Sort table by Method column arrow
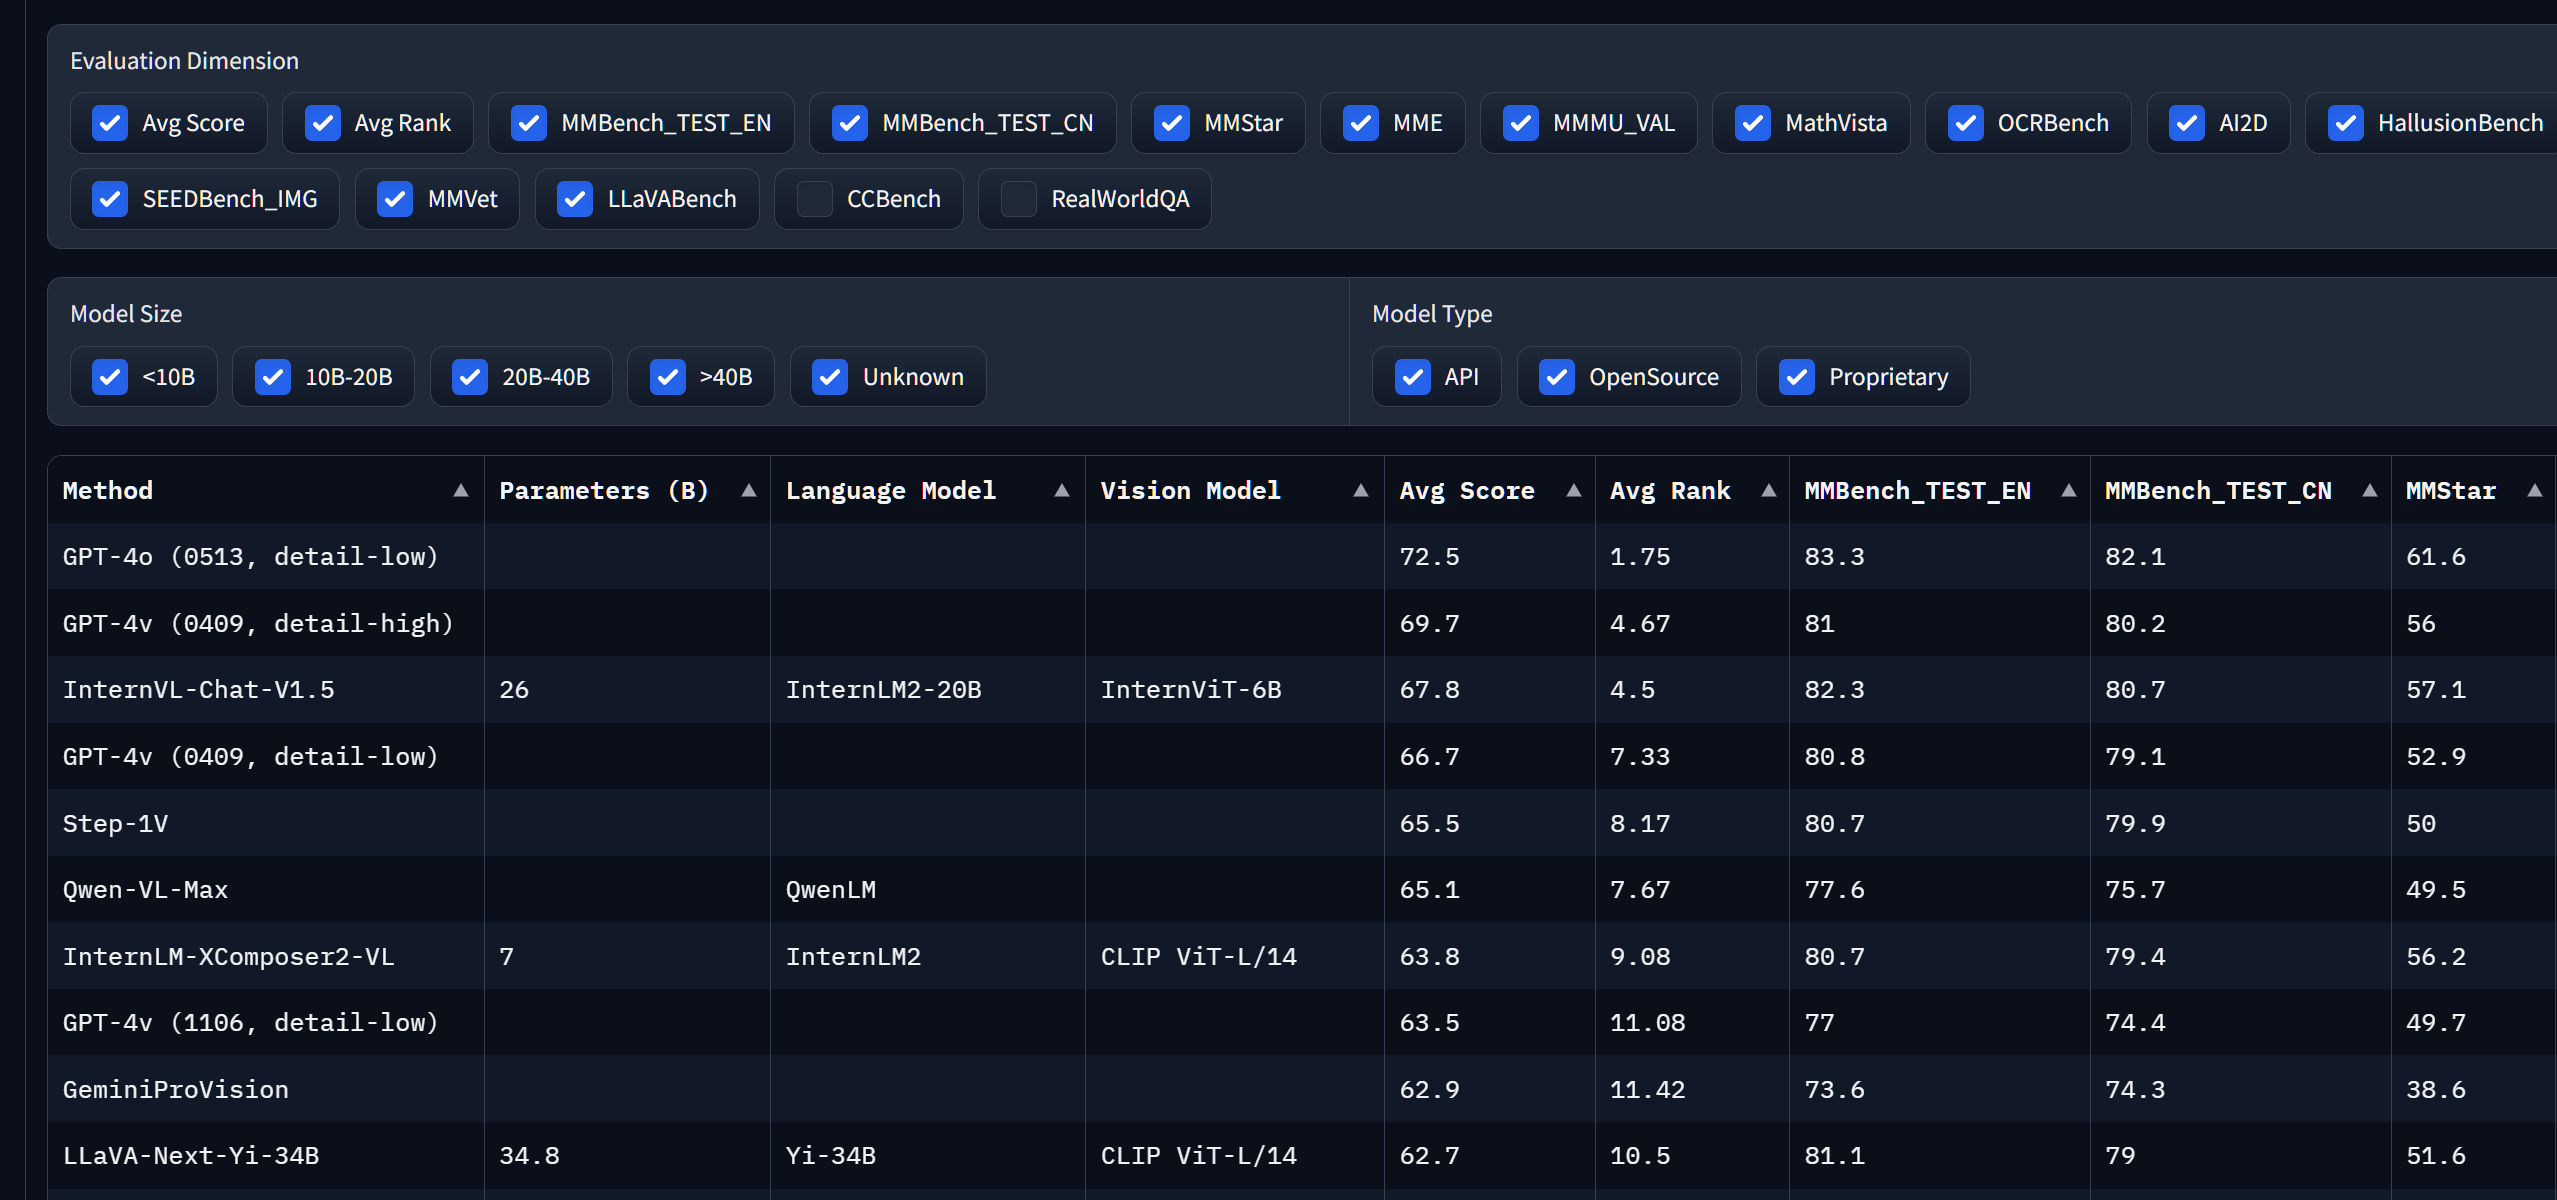Screen dimensions: 2557x1200 pyautogui.click(x=461, y=490)
